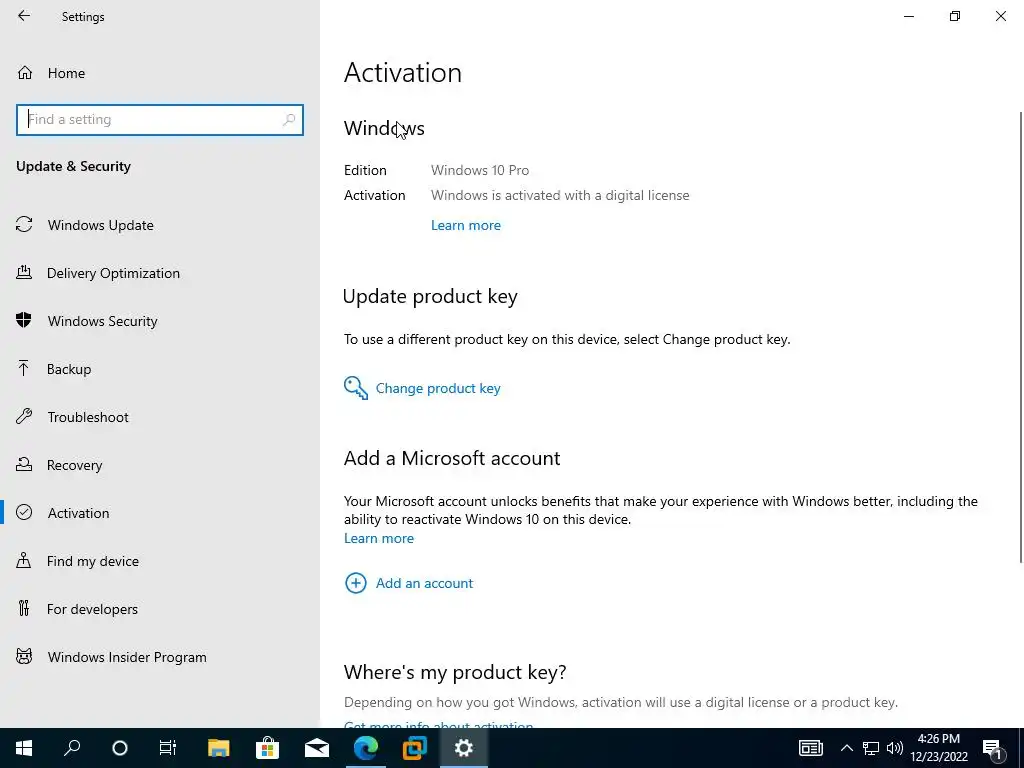Focus the Find a setting search box

(159, 120)
